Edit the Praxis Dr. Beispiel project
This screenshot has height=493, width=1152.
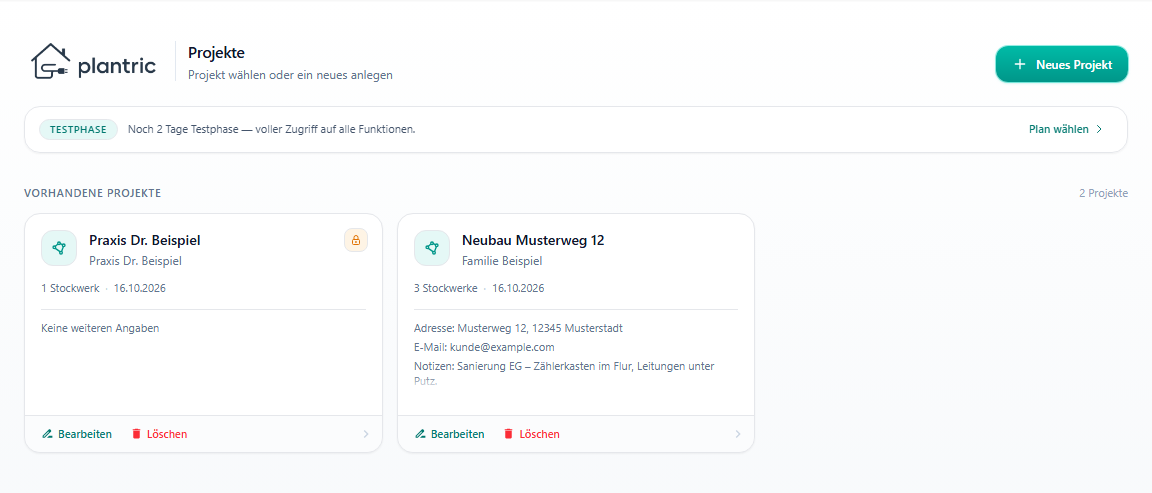(77, 434)
